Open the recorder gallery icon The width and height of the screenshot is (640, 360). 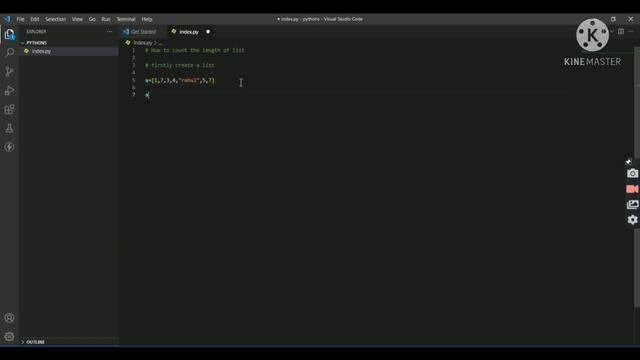632,204
